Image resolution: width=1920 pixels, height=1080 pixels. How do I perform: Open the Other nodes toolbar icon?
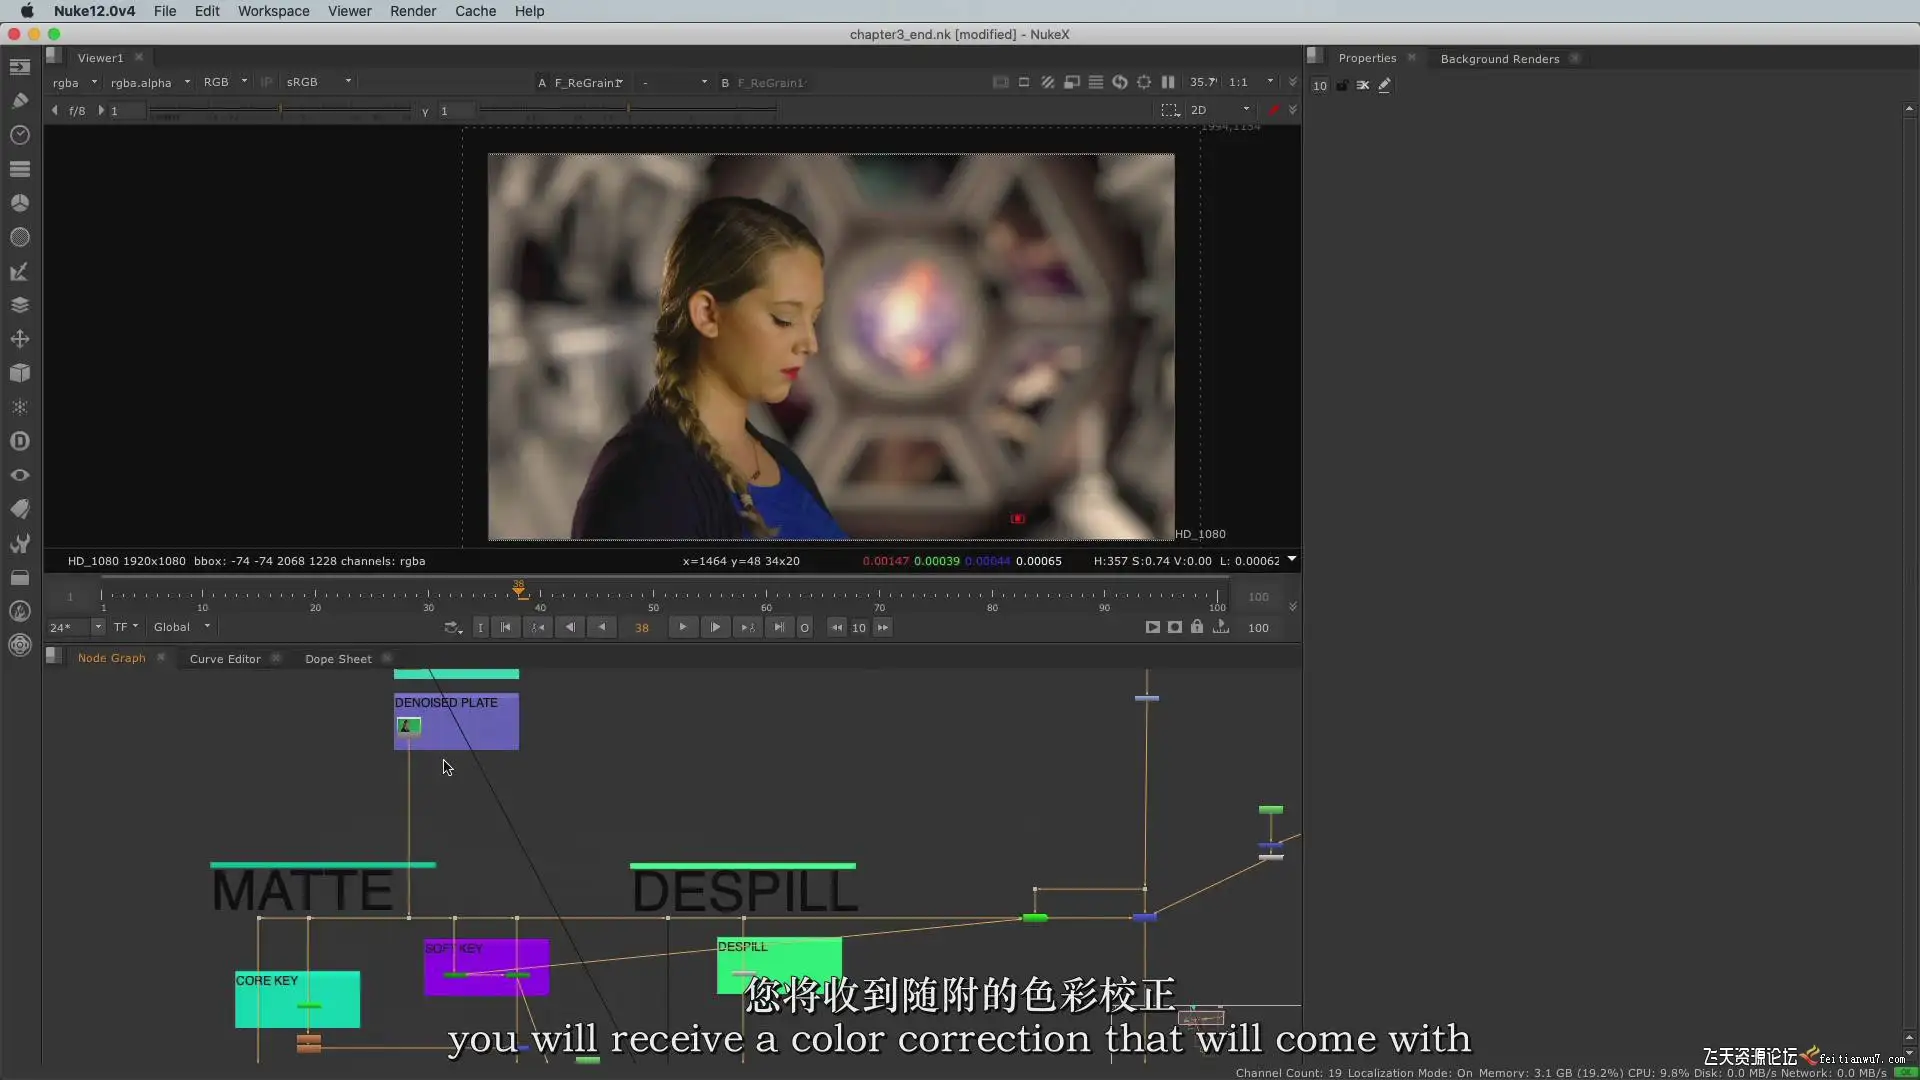[x=20, y=577]
